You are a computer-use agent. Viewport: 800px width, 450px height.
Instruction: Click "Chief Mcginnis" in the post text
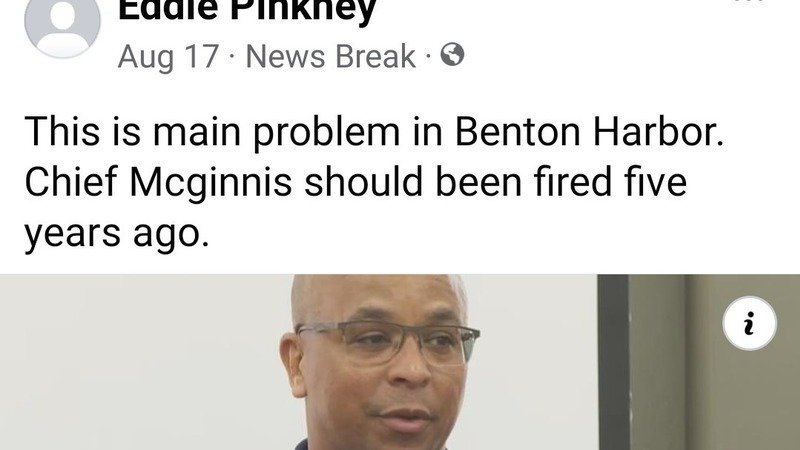(158, 184)
